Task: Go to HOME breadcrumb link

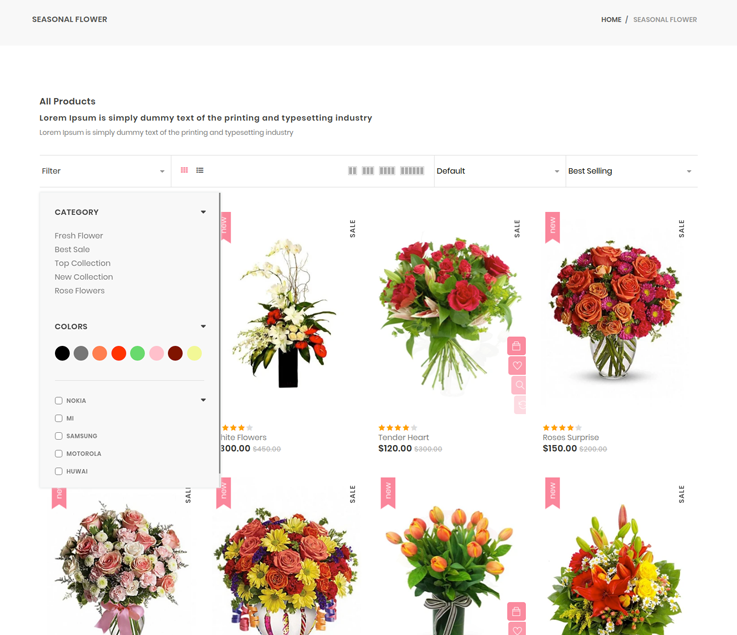Action: coord(610,20)
